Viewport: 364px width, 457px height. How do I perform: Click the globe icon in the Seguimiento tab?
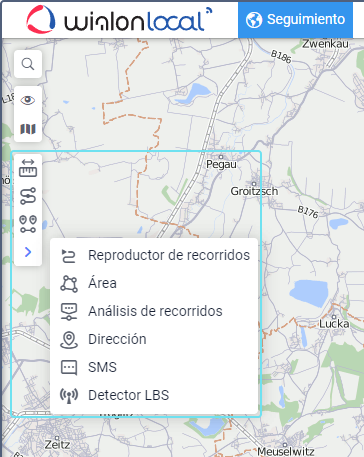point(254,20)
